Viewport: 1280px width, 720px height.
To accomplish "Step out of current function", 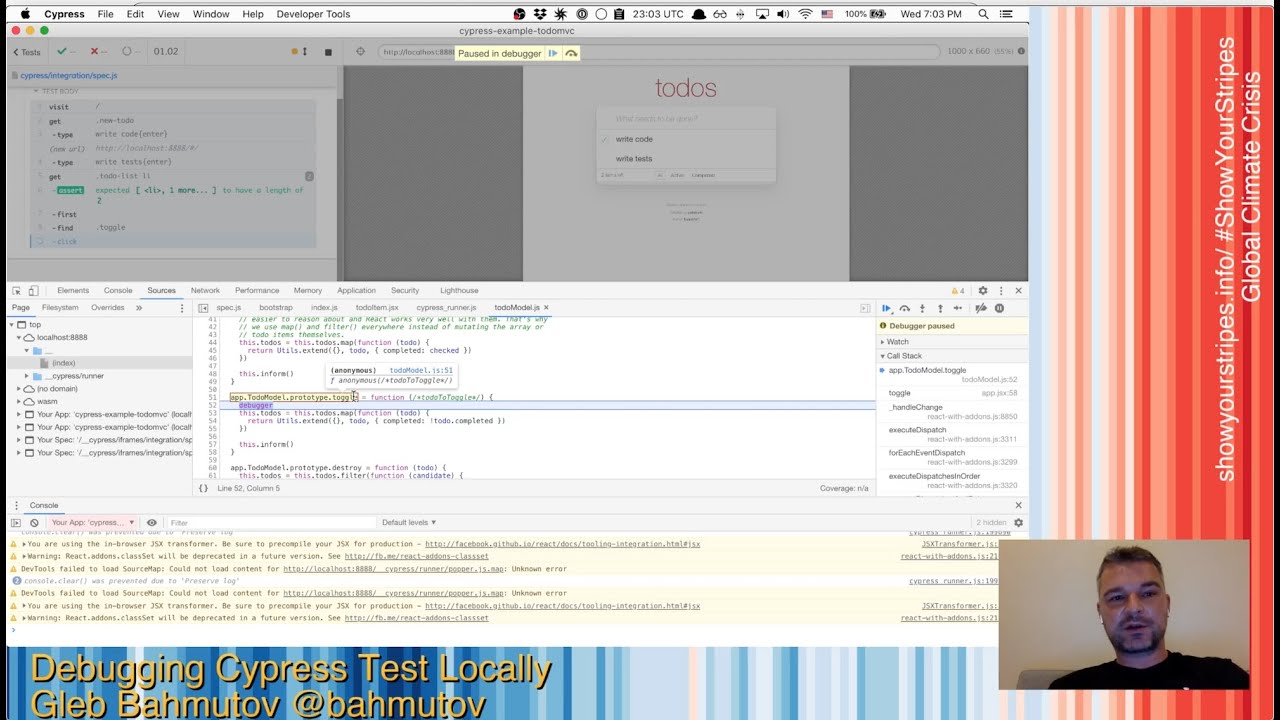I will (x=940, y=308).
